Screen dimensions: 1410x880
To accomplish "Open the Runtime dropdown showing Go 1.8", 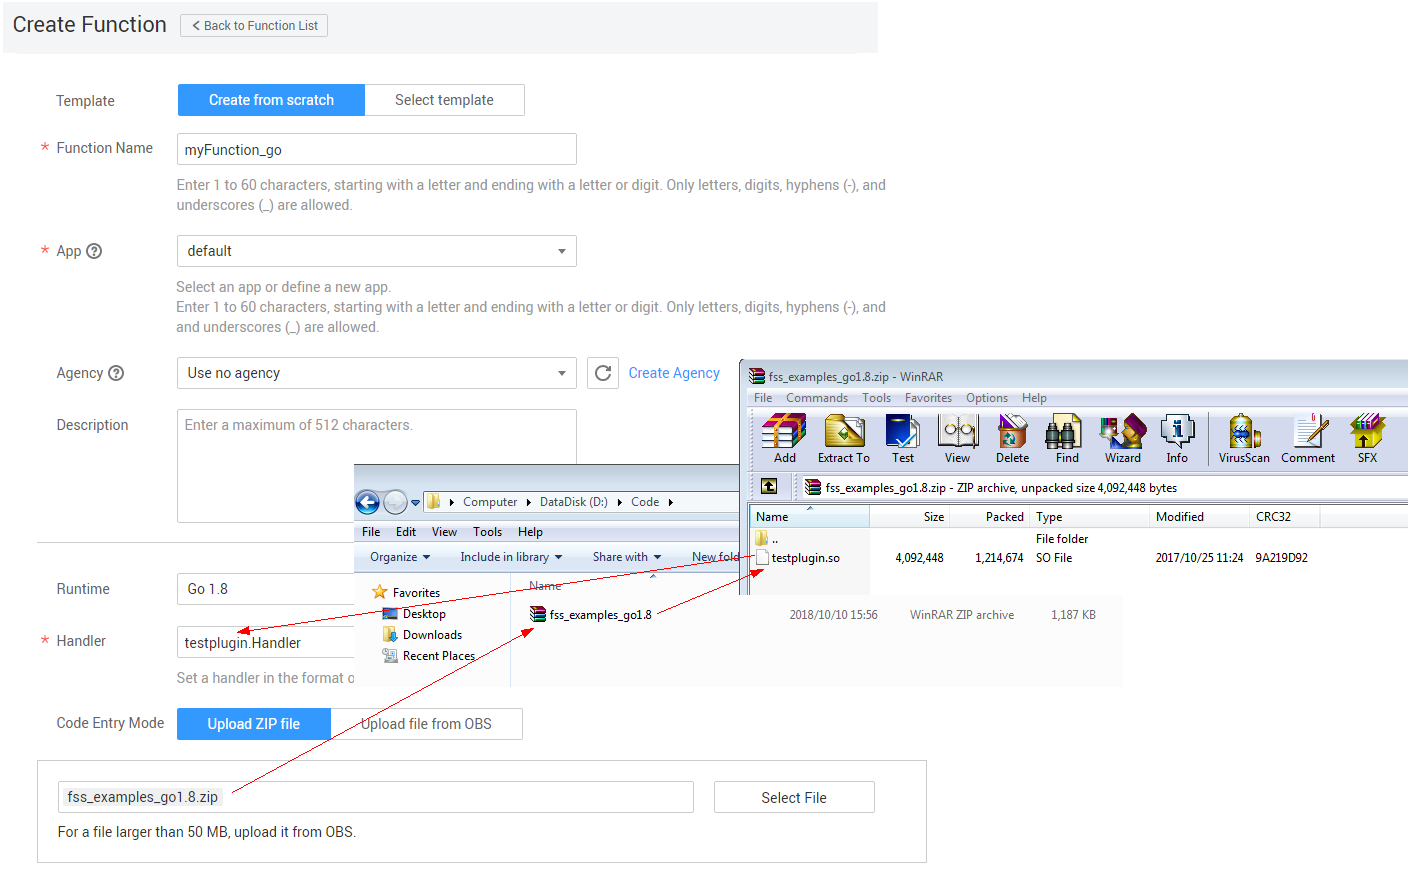I will (x=266, y=589).
